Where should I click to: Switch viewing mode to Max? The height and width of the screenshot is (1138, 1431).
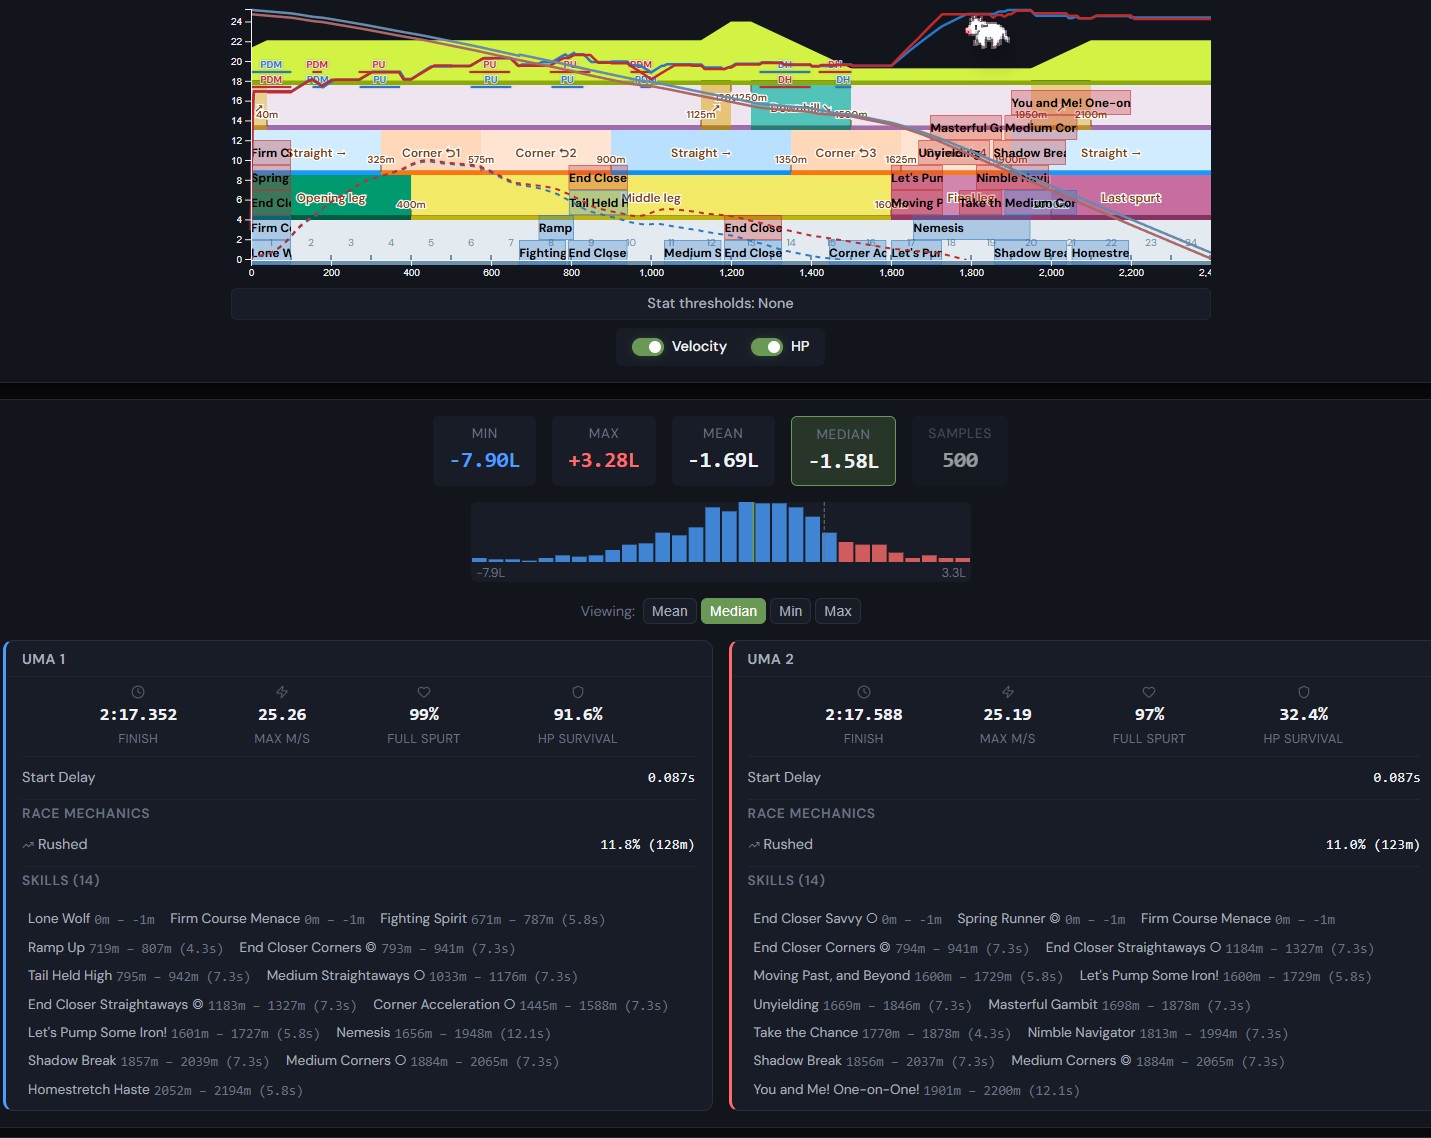point(838,611)
